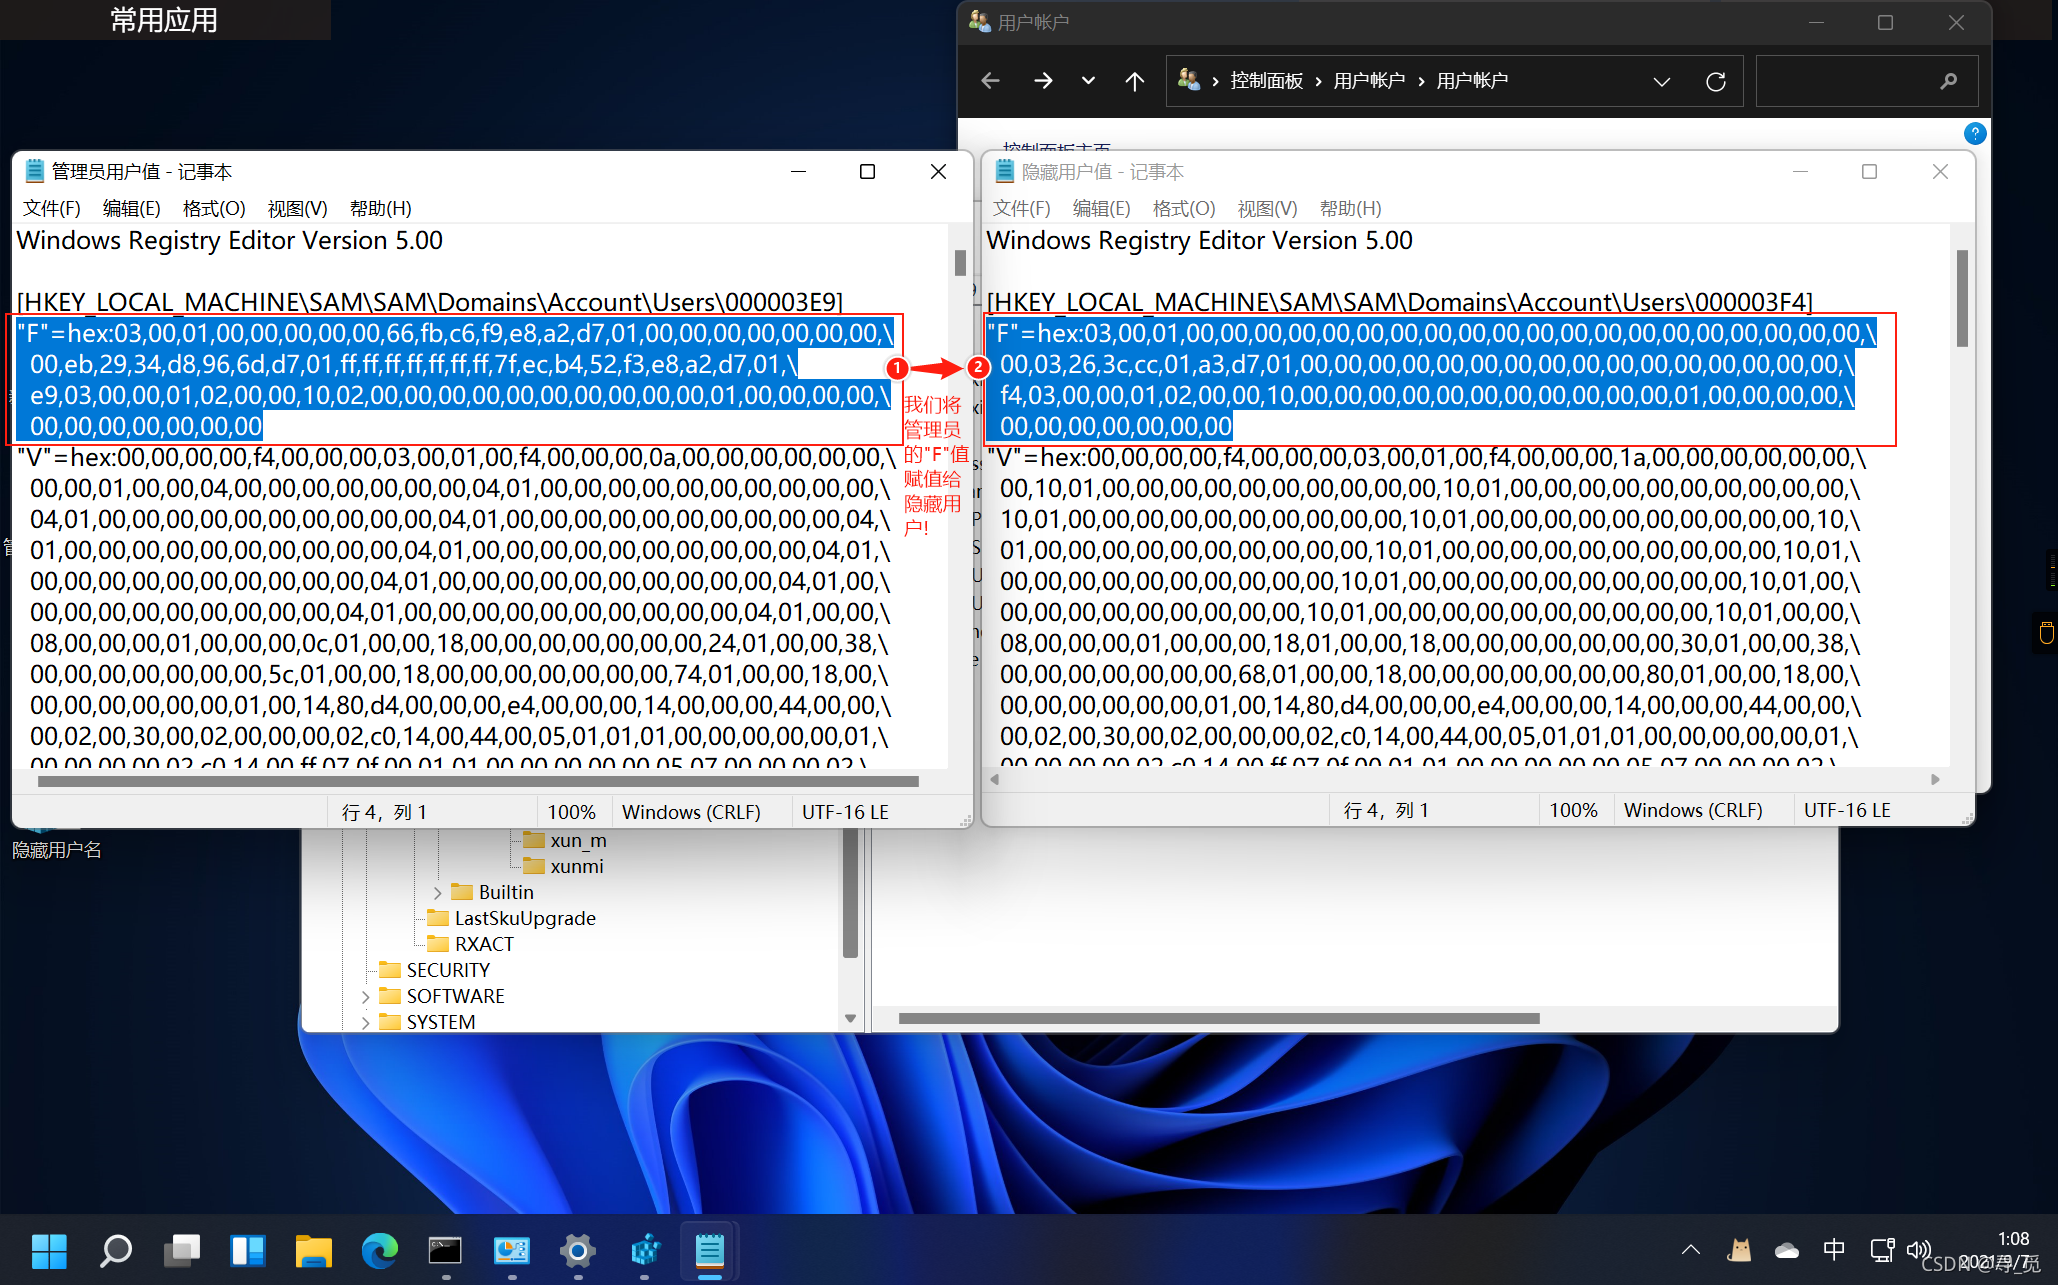The height and width of the screenshot is (1285, 2058).
Task: Click the refresh icon next to address bar
Action: (x=1715, y=81)
